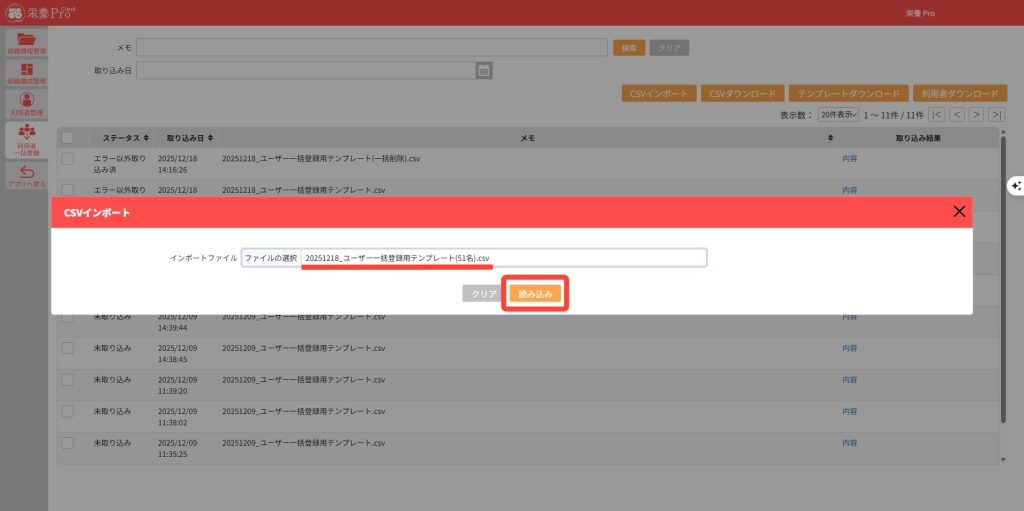
Task: Select the 利用者一括登録 sidebar icon
Action: pyautogui.click(x=26, y=139)
